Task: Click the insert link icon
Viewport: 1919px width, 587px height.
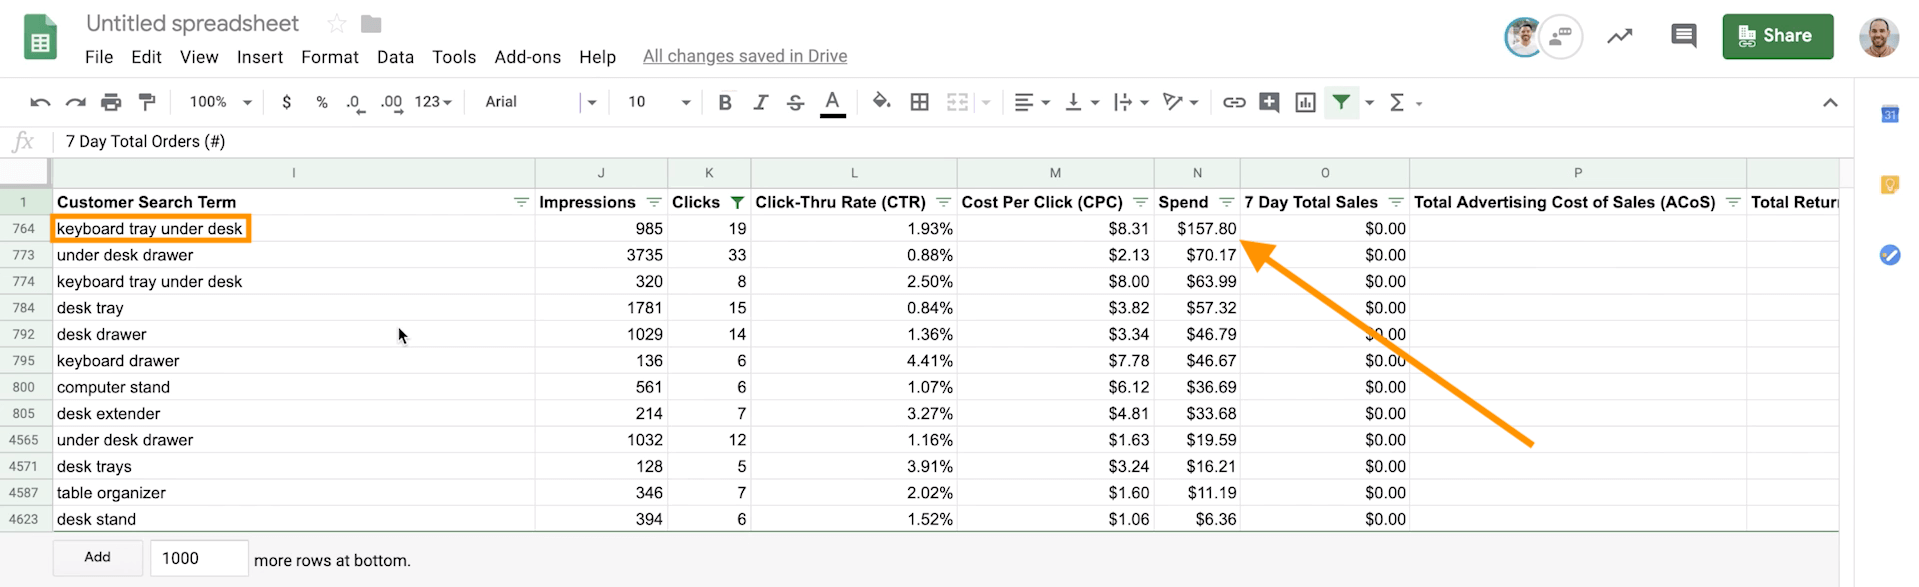Action: tap(1234, 102)
